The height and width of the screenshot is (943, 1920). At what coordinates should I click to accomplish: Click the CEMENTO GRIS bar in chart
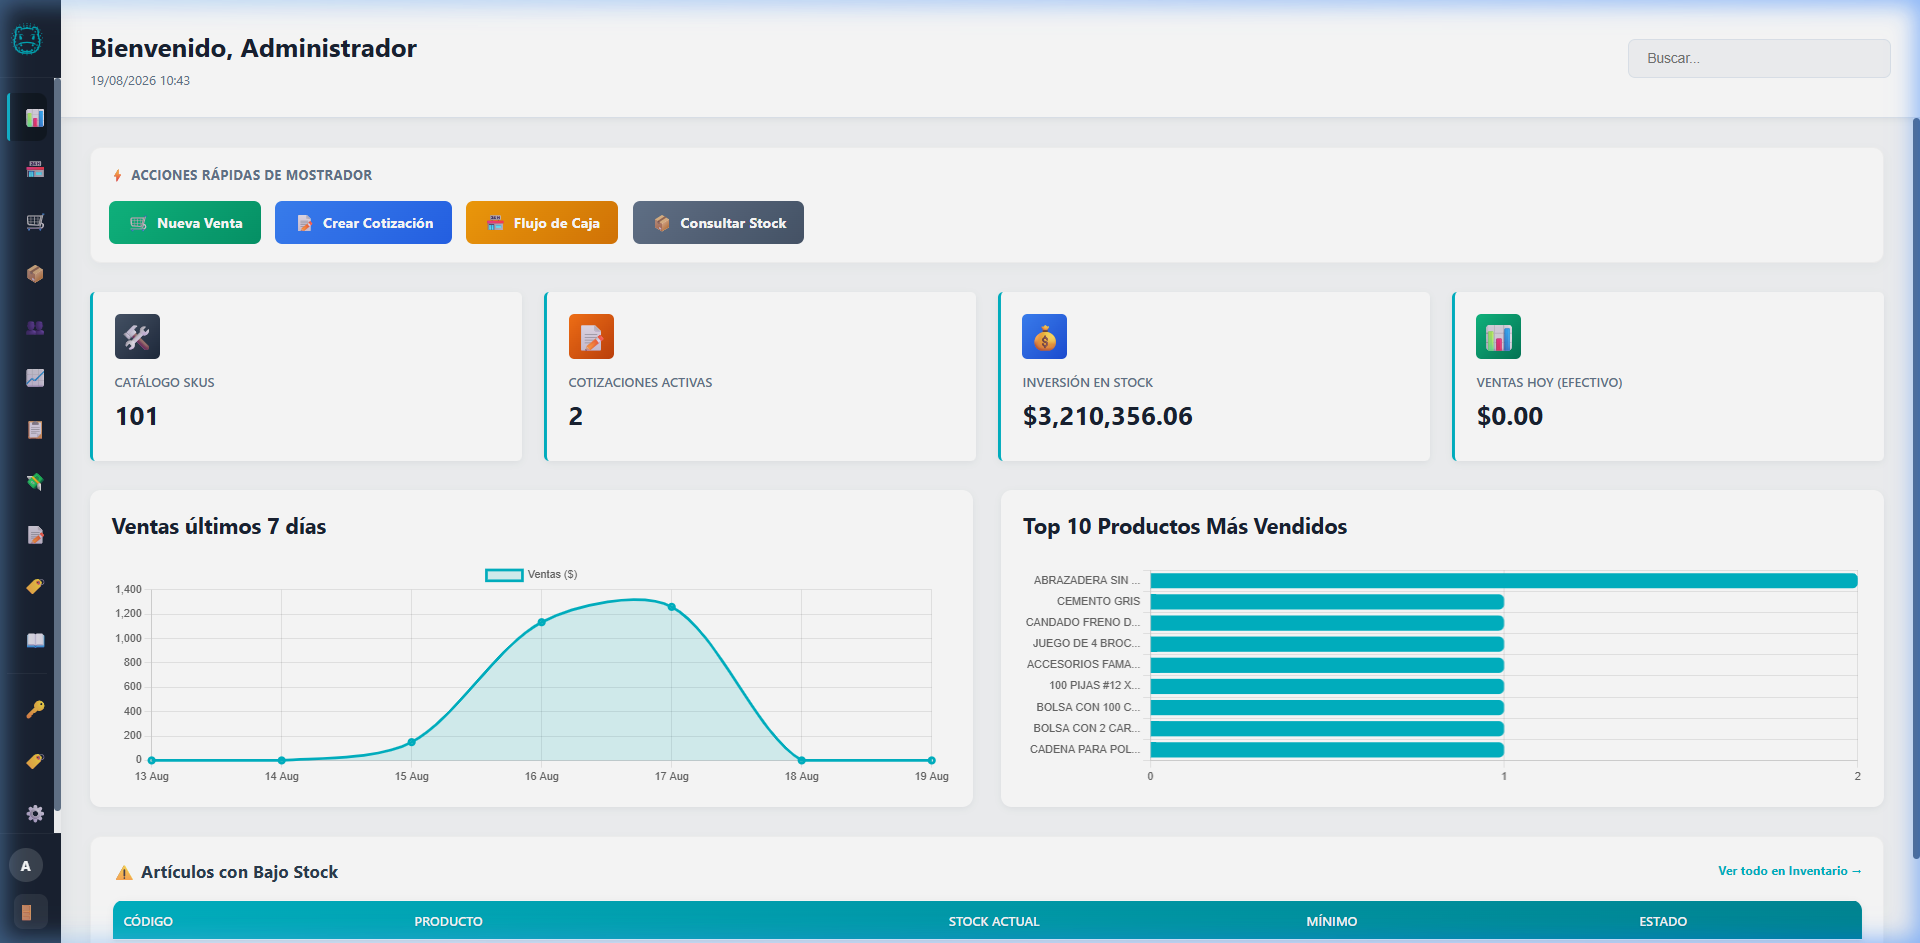coord(1327,602)
